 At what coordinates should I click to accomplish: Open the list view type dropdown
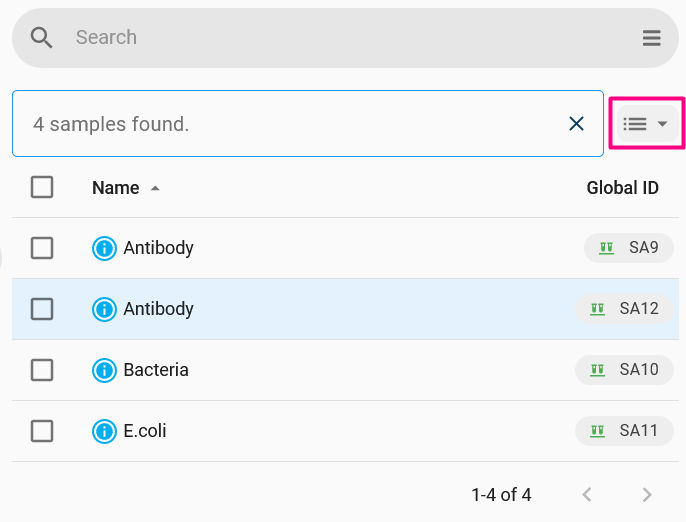click(646, 124)
